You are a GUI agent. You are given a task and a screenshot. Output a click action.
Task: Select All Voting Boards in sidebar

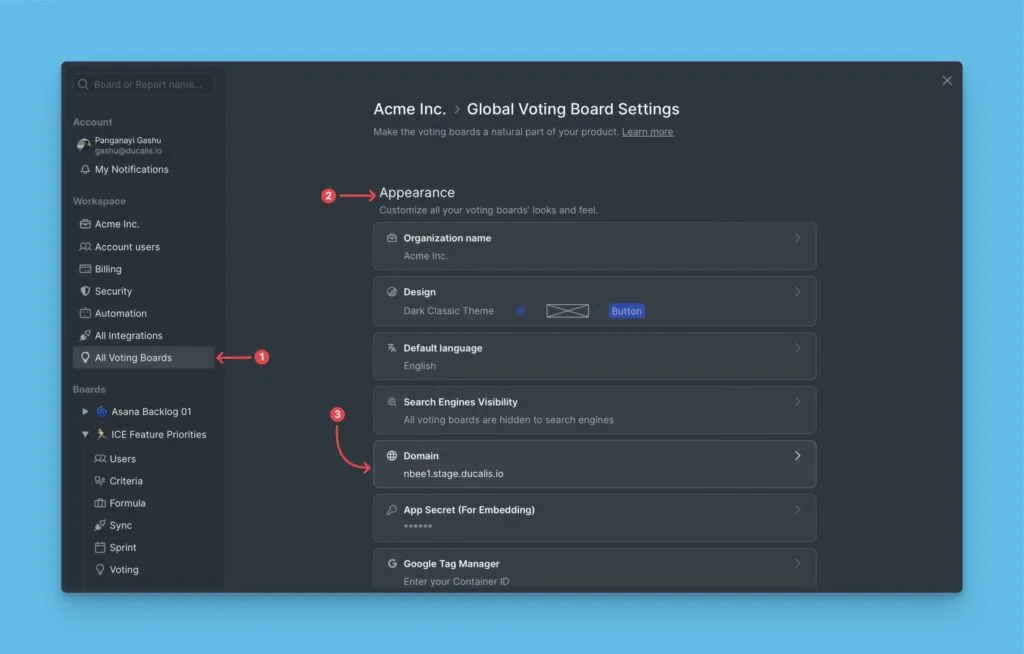pos(133,358)
